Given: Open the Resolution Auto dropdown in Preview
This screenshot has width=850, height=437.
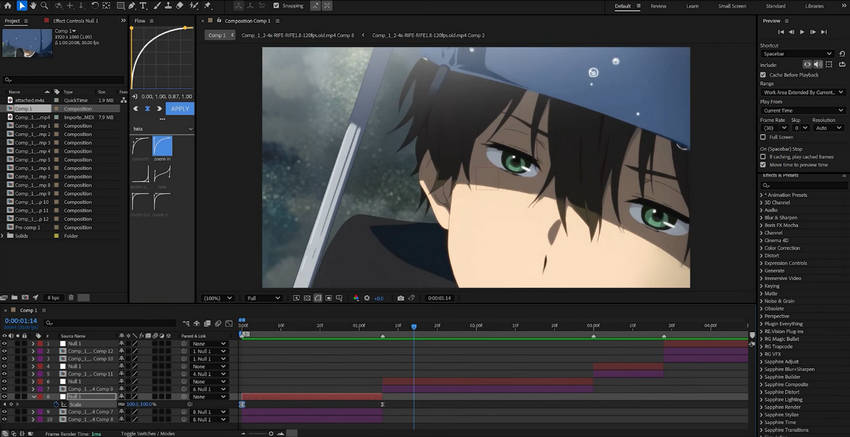Looking at the screenshot, I should point(829,128).
